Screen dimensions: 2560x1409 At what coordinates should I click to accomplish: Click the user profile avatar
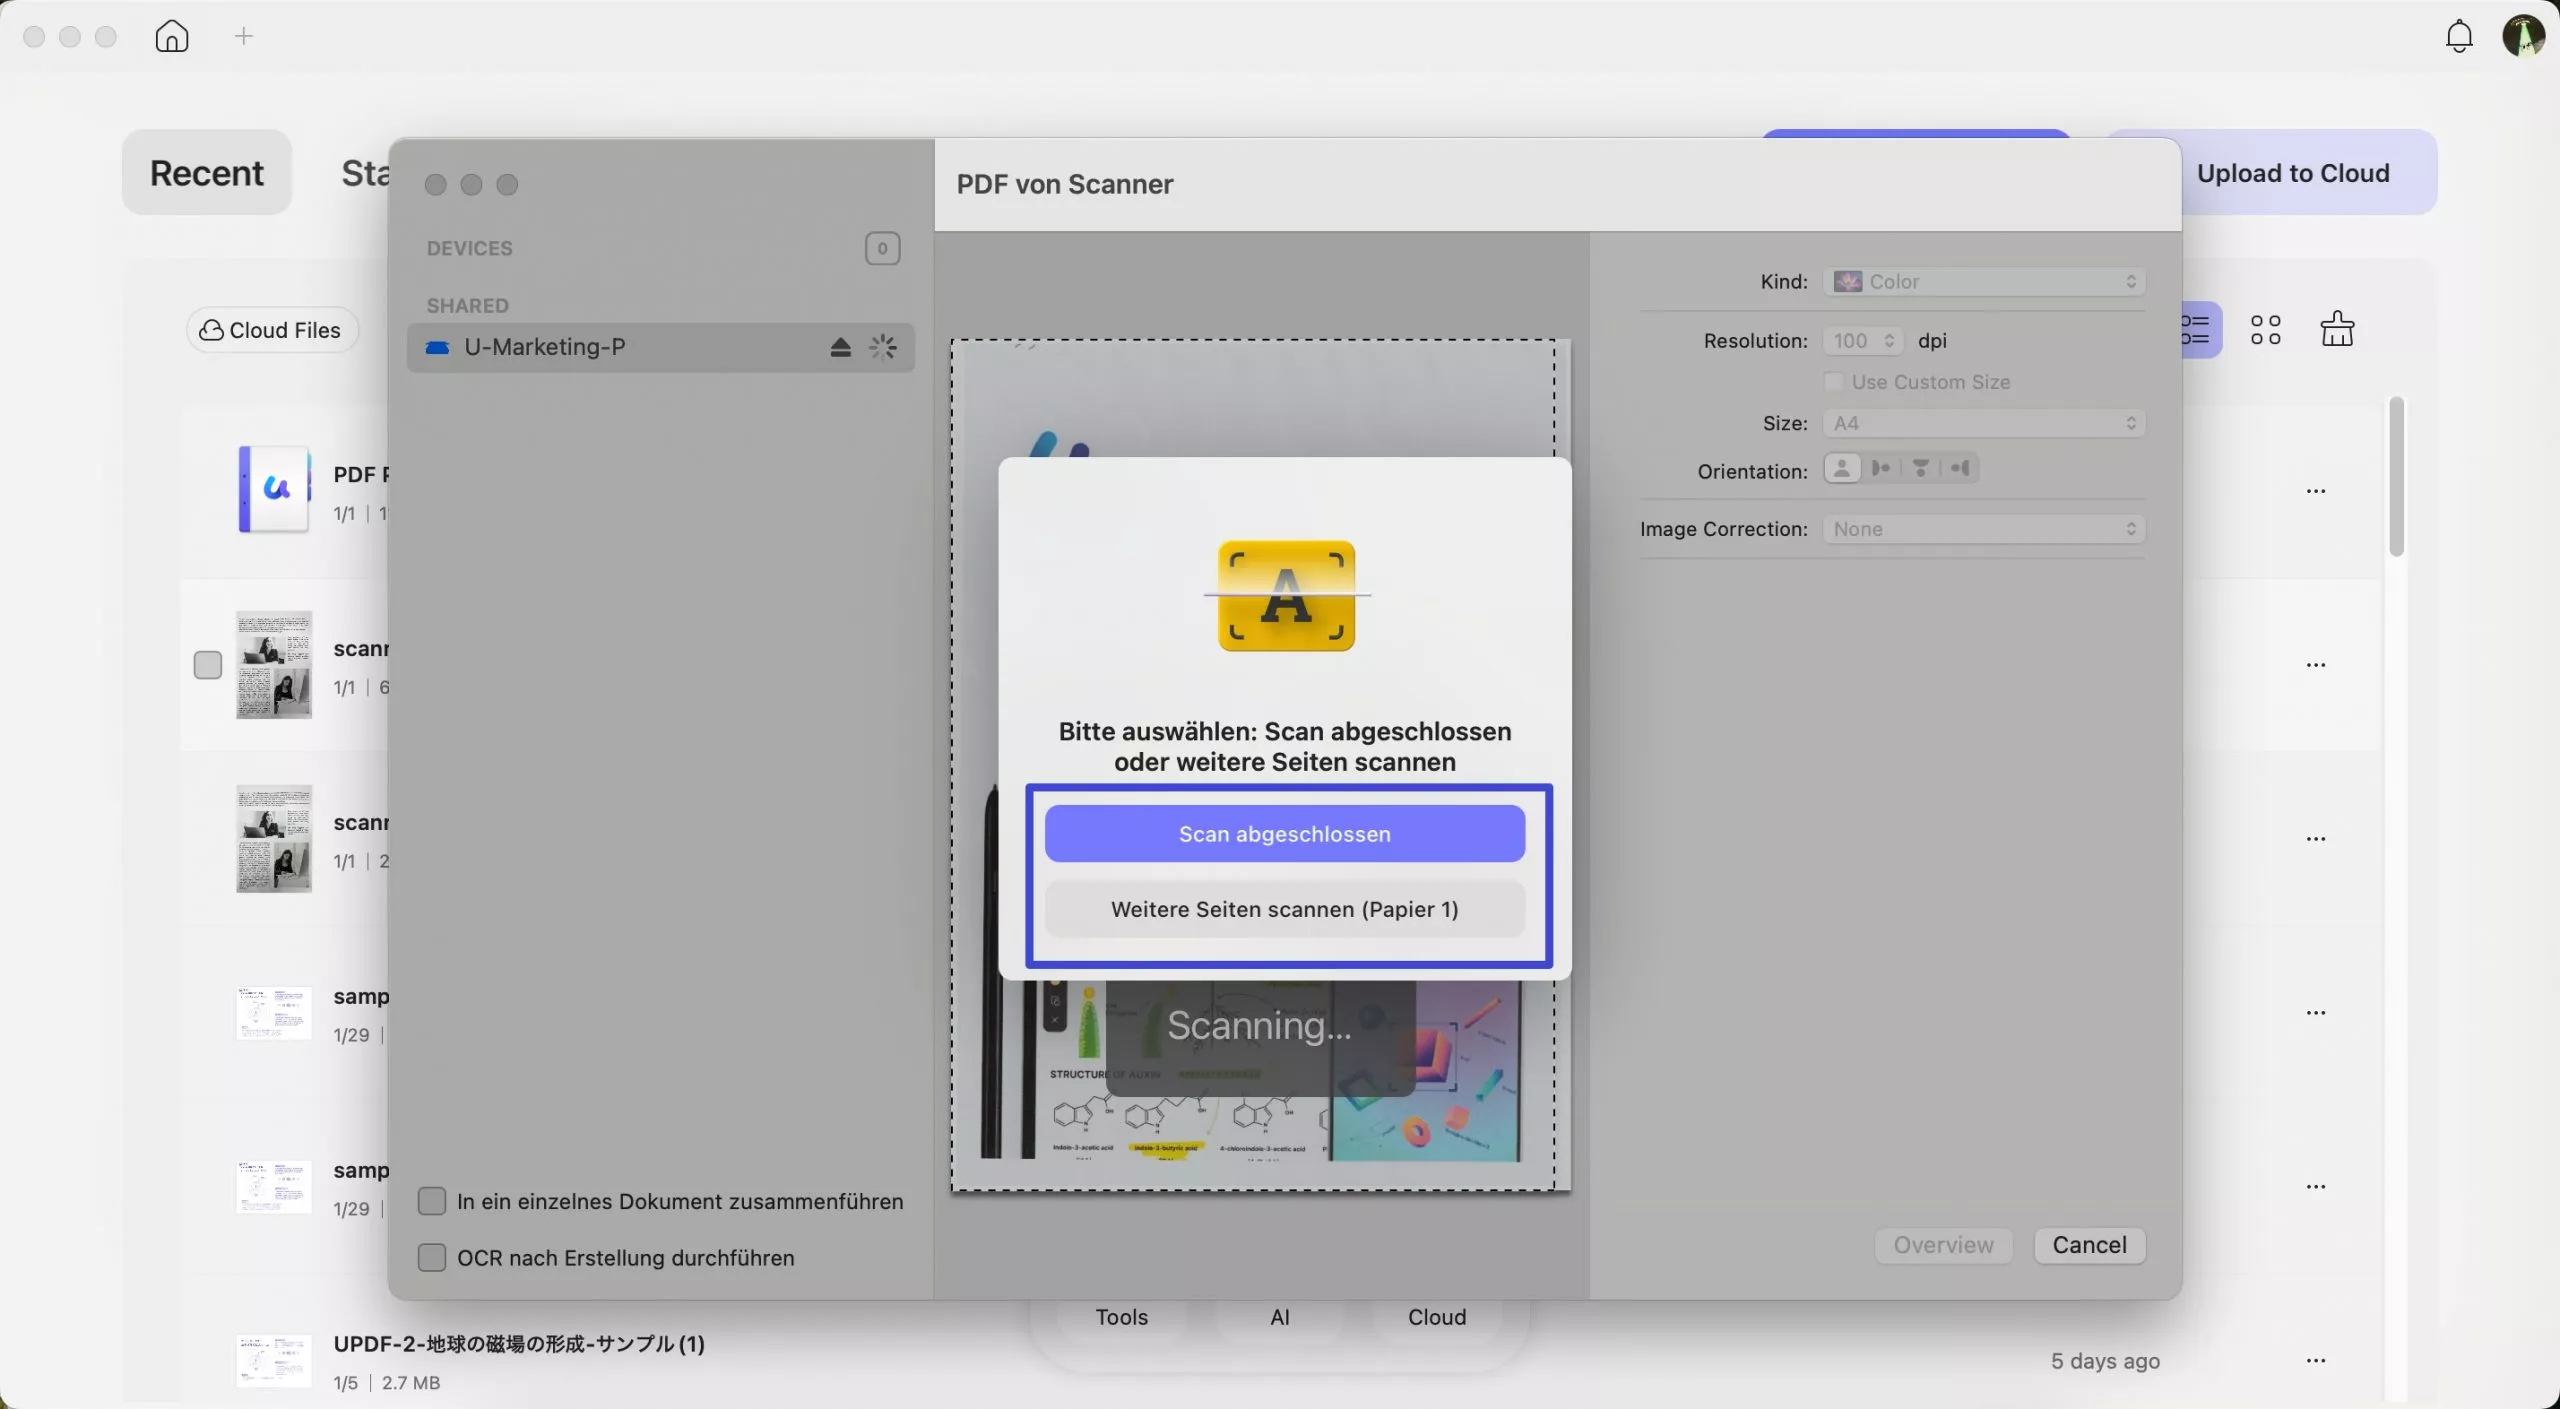tap(2522, 36)
